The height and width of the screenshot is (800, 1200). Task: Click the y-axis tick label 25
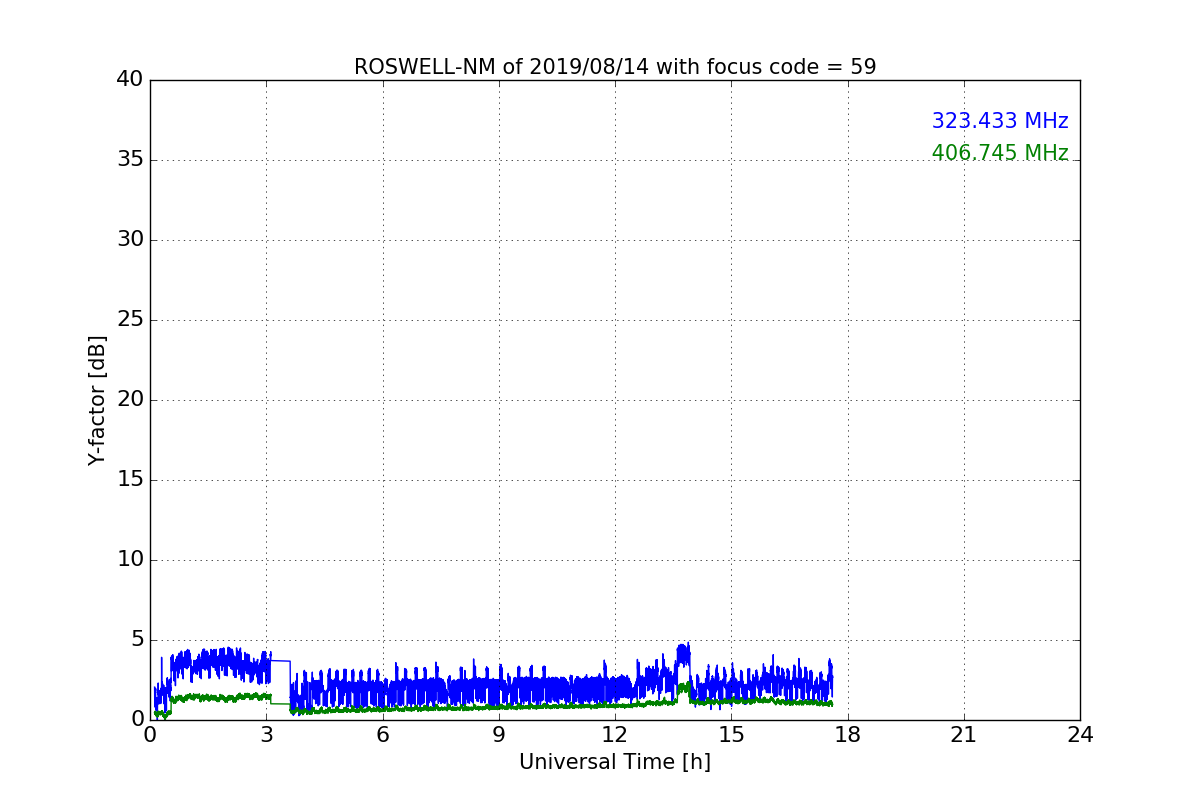(x=130, y=320)
